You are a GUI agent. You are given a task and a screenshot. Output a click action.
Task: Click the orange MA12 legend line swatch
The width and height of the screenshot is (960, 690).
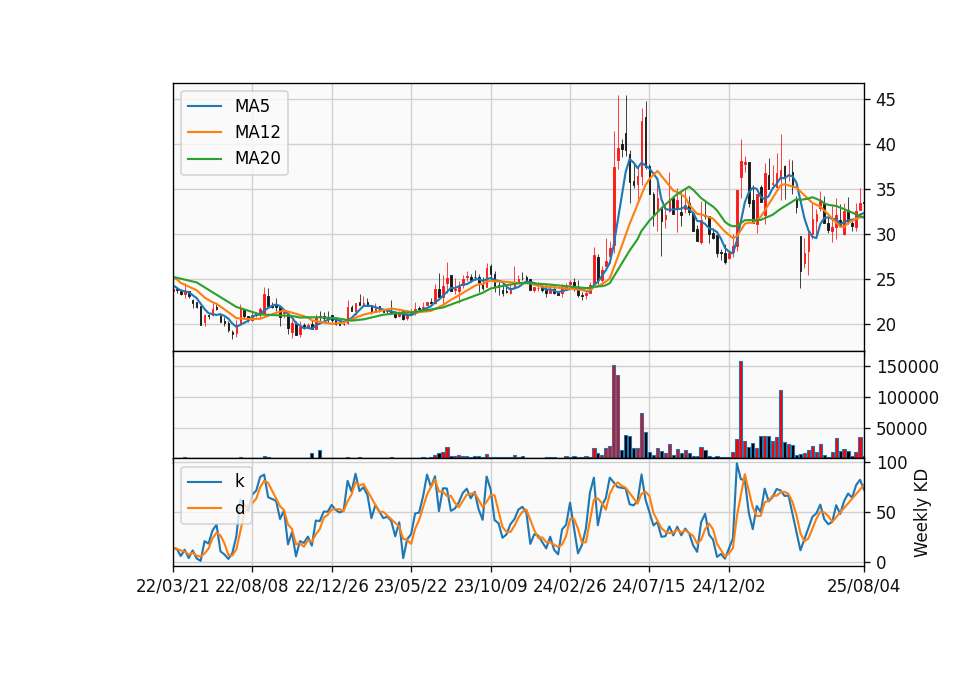click(x=204, y=132)
